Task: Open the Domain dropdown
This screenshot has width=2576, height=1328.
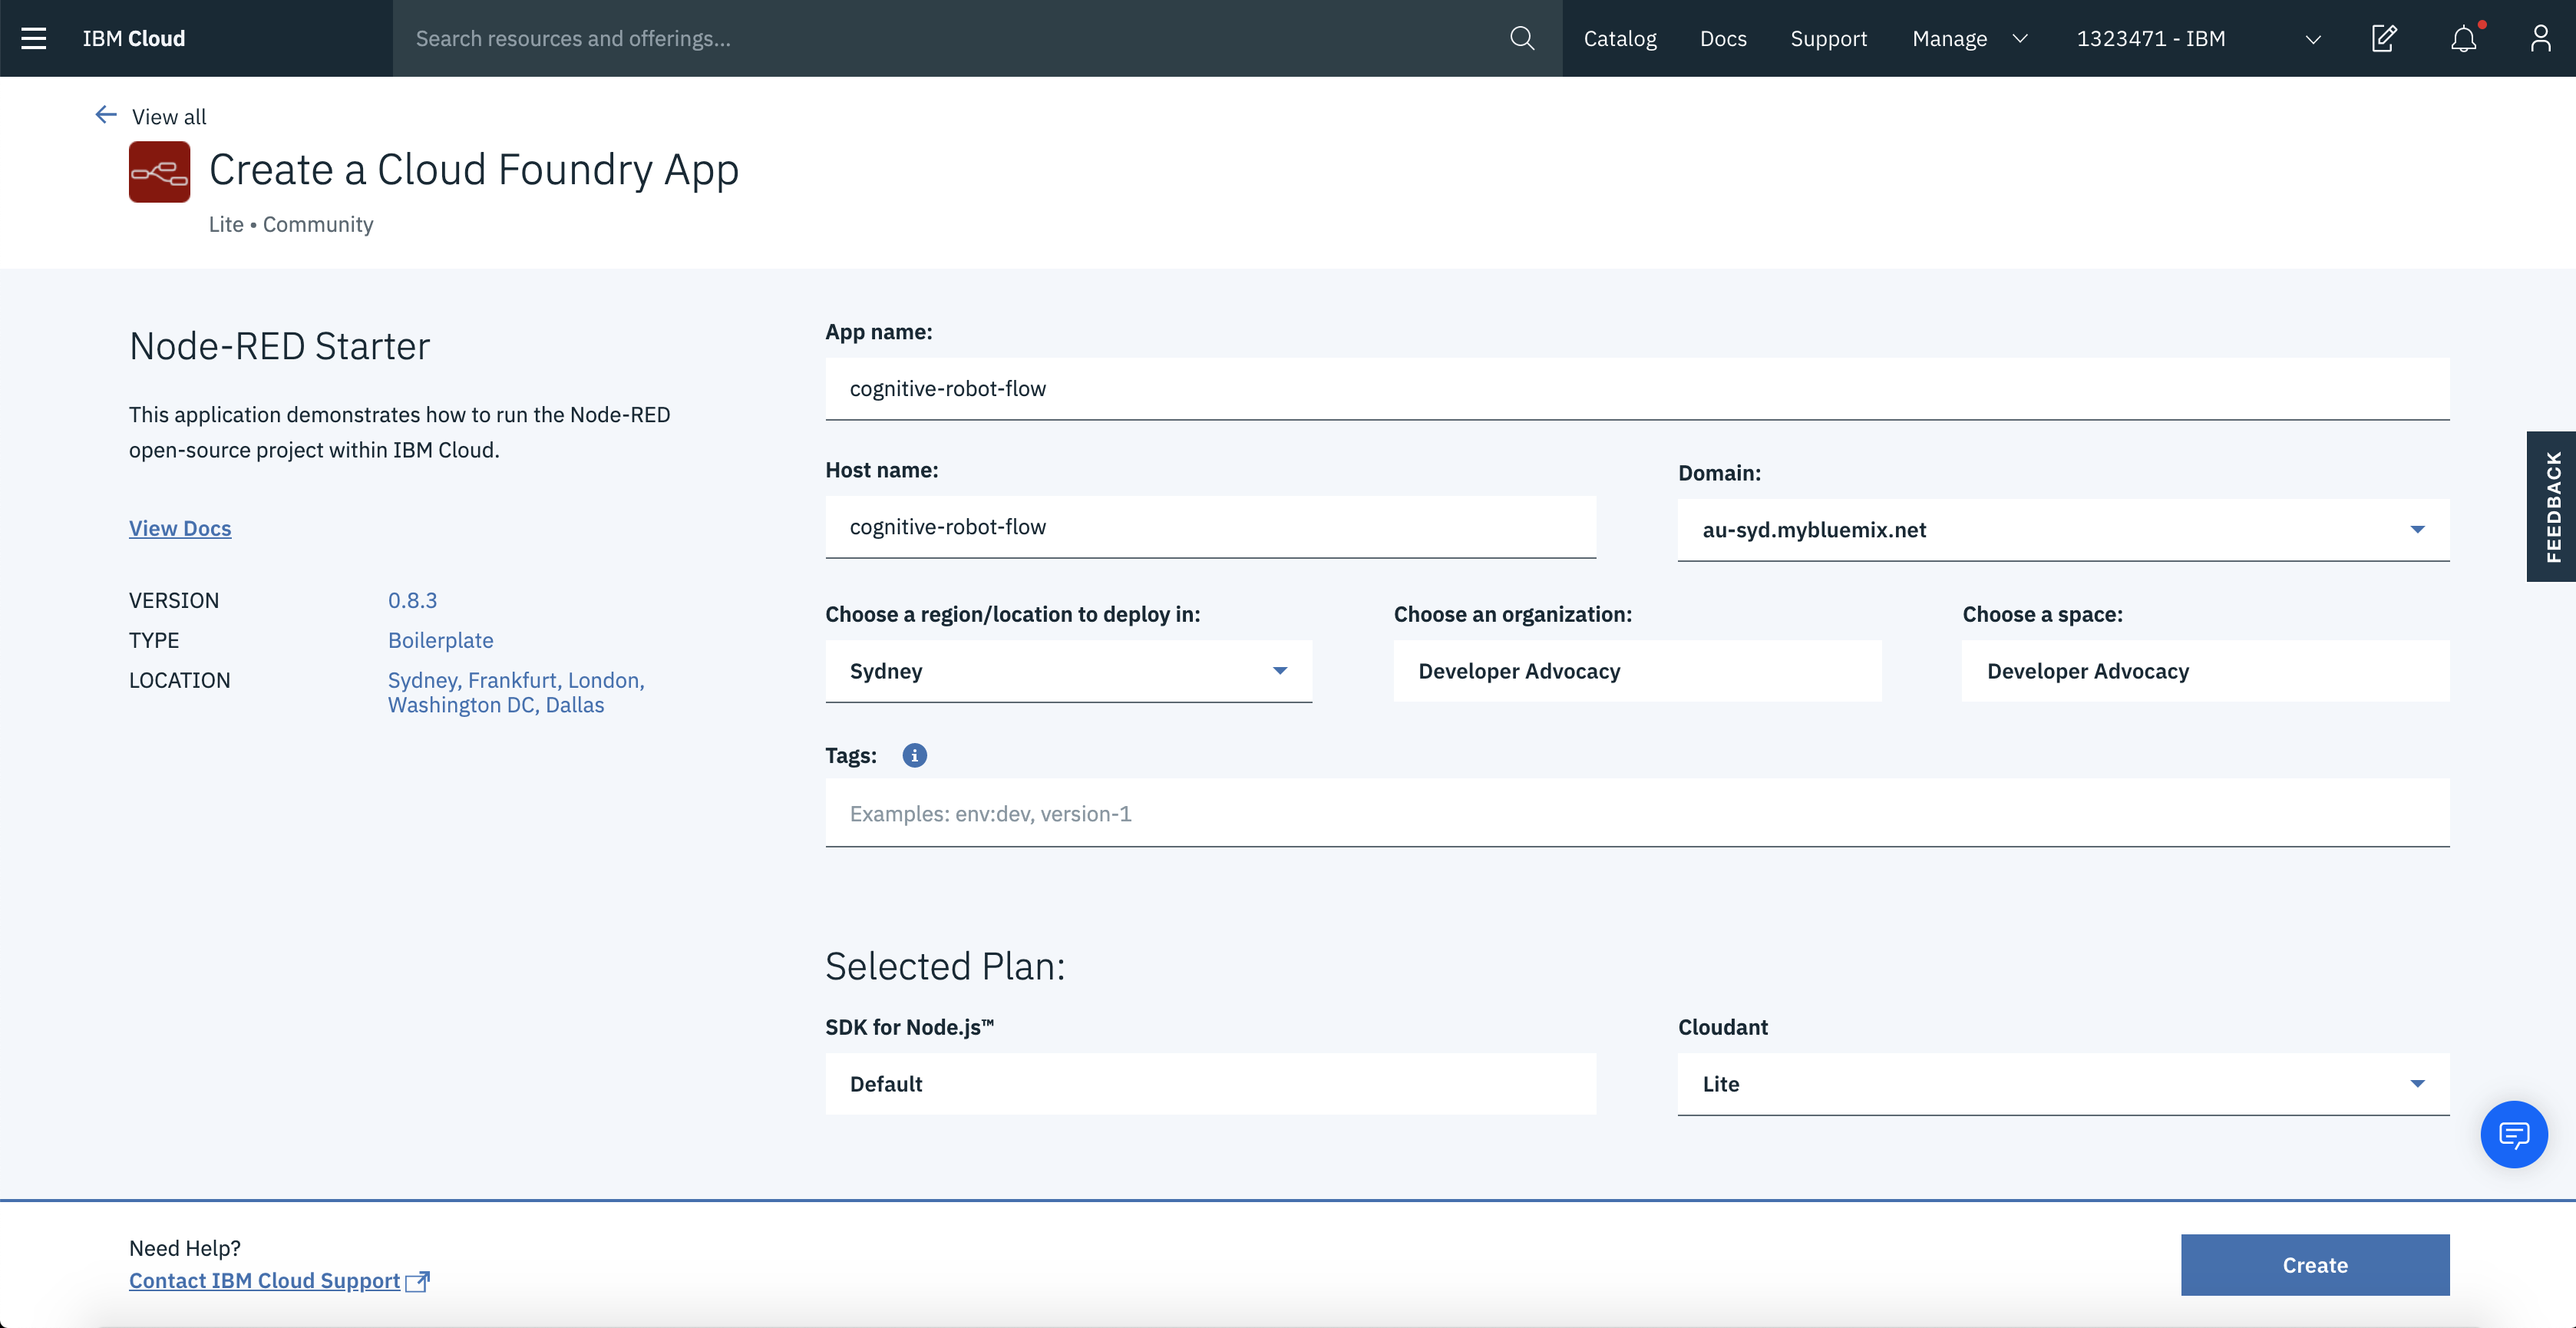Action: point(2063,530)
